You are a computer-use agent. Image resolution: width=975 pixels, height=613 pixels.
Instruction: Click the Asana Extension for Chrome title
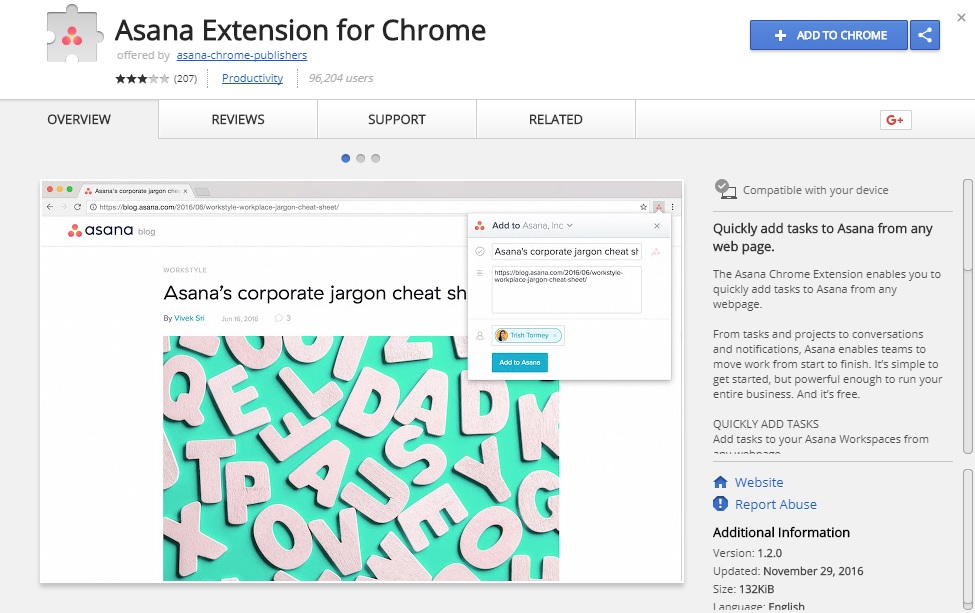[x=300, y=30]
